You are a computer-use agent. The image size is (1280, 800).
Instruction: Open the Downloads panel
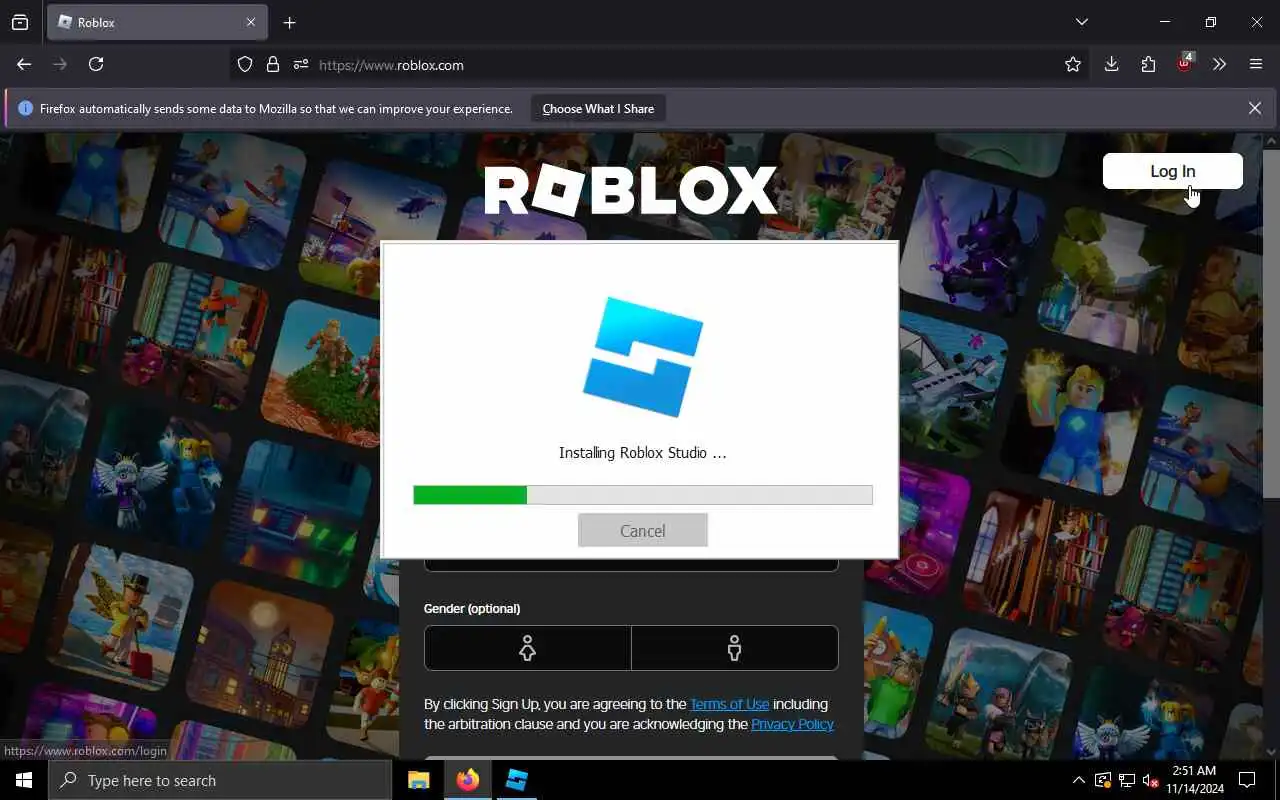1111,64
